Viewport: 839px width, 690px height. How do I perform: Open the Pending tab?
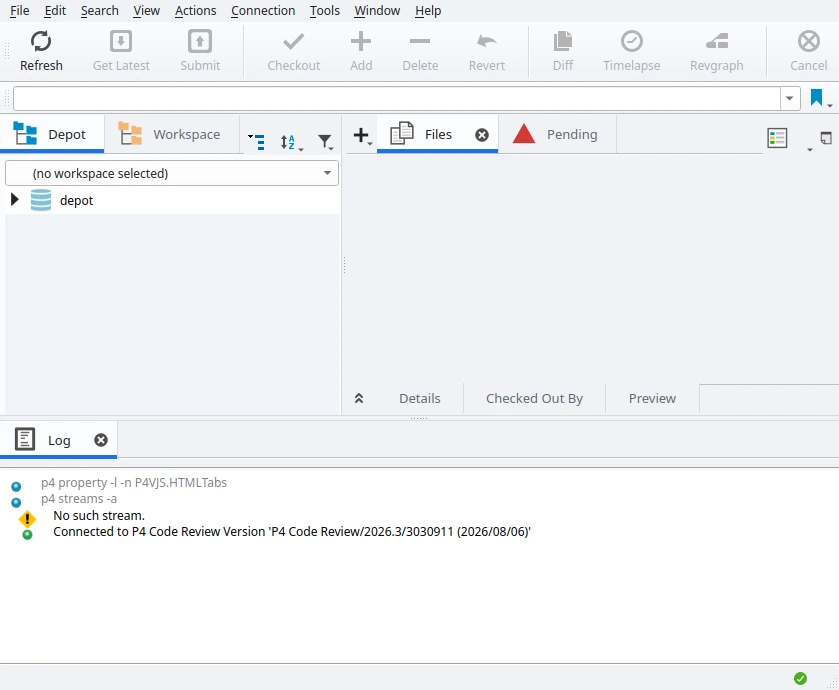(x=556, y=134)
